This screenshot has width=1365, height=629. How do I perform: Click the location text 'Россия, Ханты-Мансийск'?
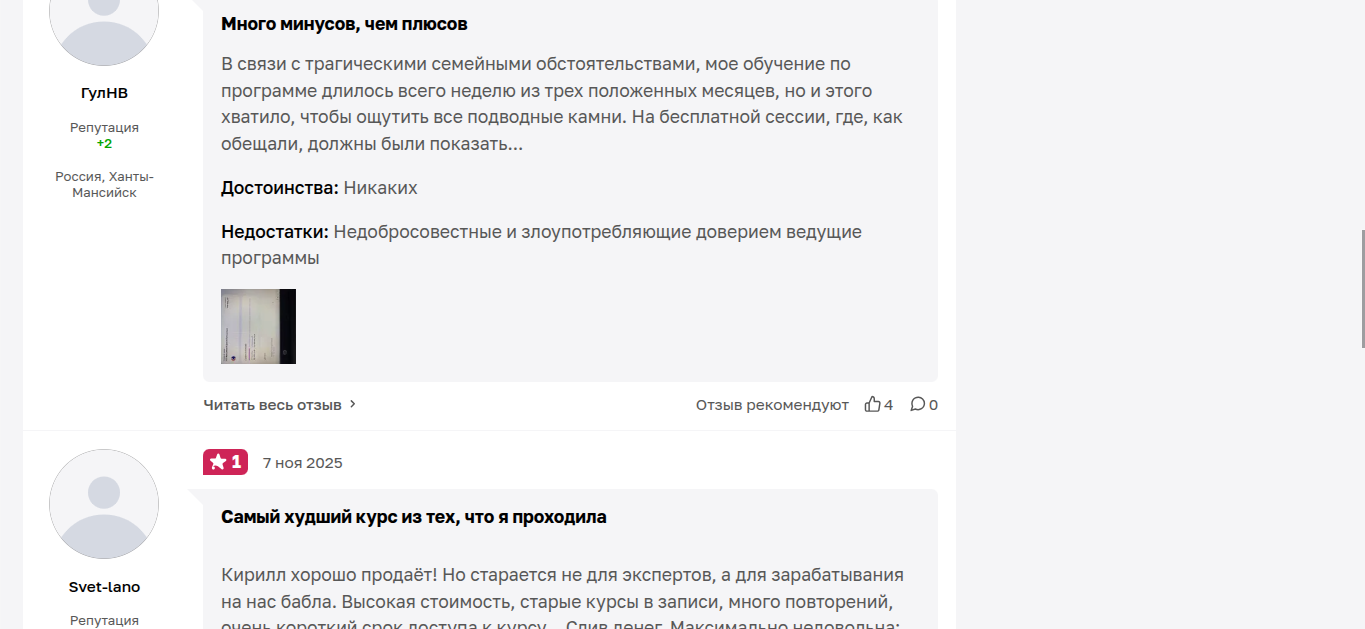[104, 184]
